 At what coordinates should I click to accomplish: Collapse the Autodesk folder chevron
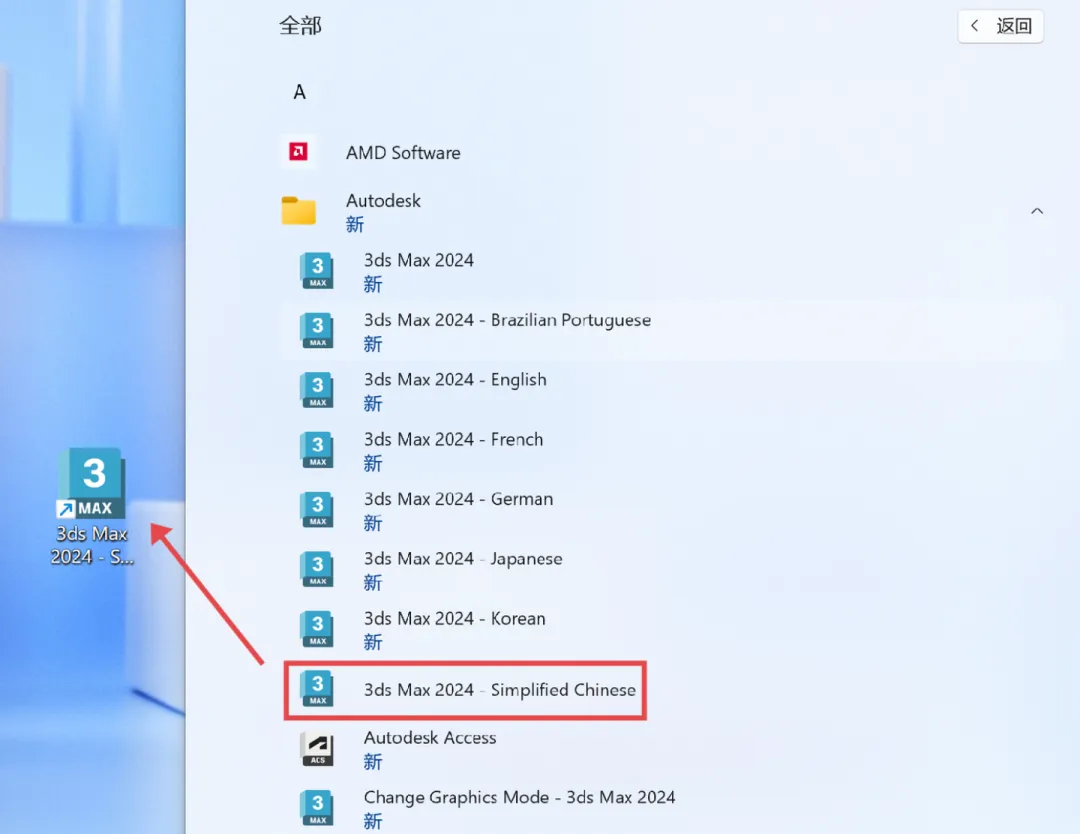coord(1037,211)
